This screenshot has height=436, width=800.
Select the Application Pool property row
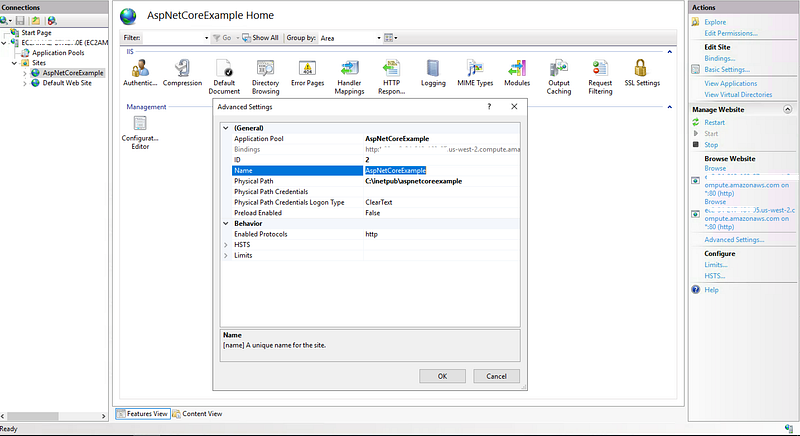(x=376, y=139)
